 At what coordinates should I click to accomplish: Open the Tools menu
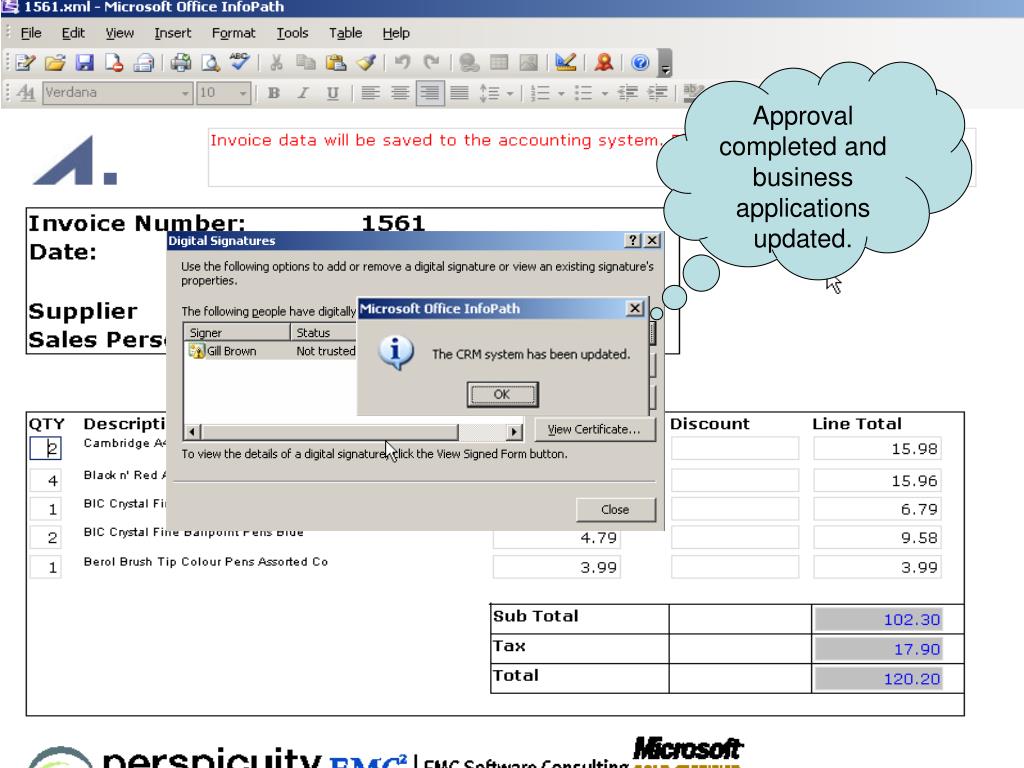[292, 33]
